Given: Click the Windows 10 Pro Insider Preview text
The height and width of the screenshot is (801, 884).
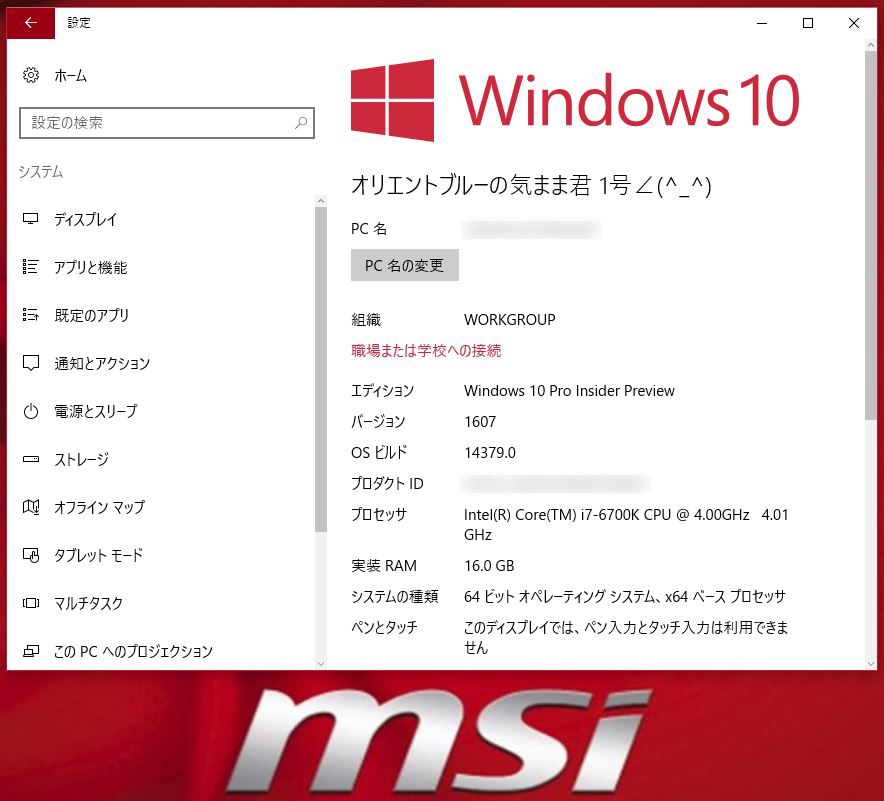Looking at the screenshot, I should [569, 391].
